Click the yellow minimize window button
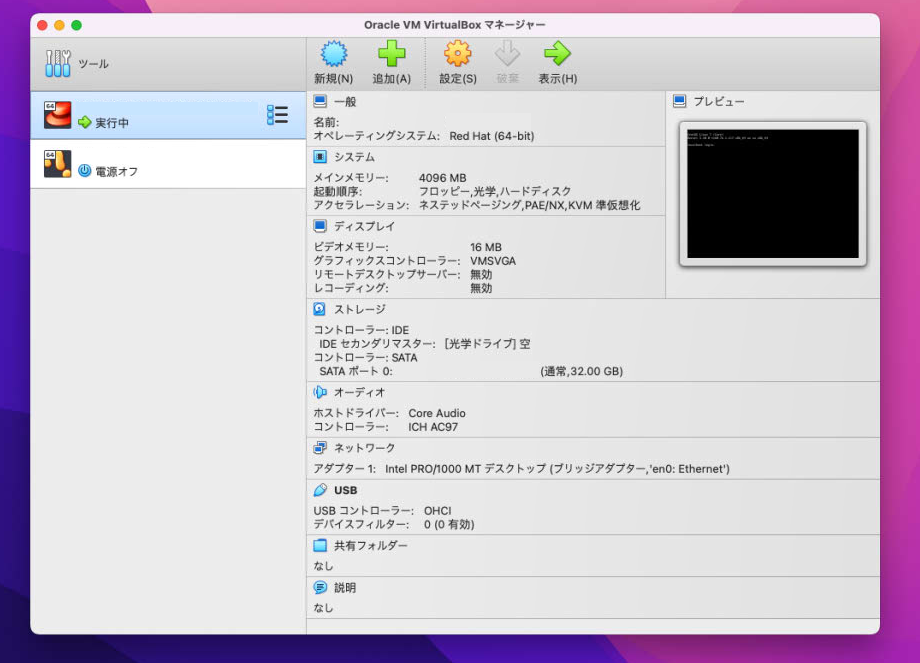Image resolution: width=920 pixels, height=663 pixels. [59, 25]
